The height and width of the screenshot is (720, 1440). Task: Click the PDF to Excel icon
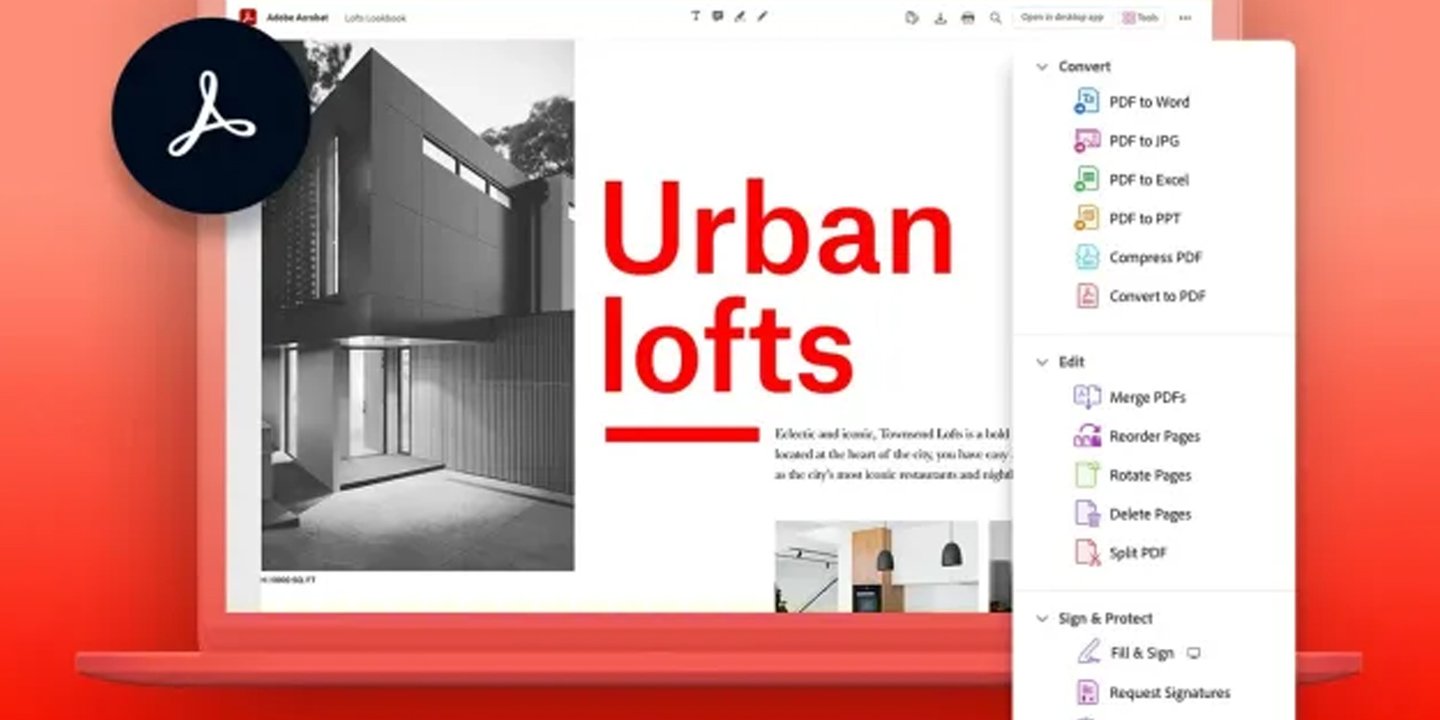[1087, 179]
